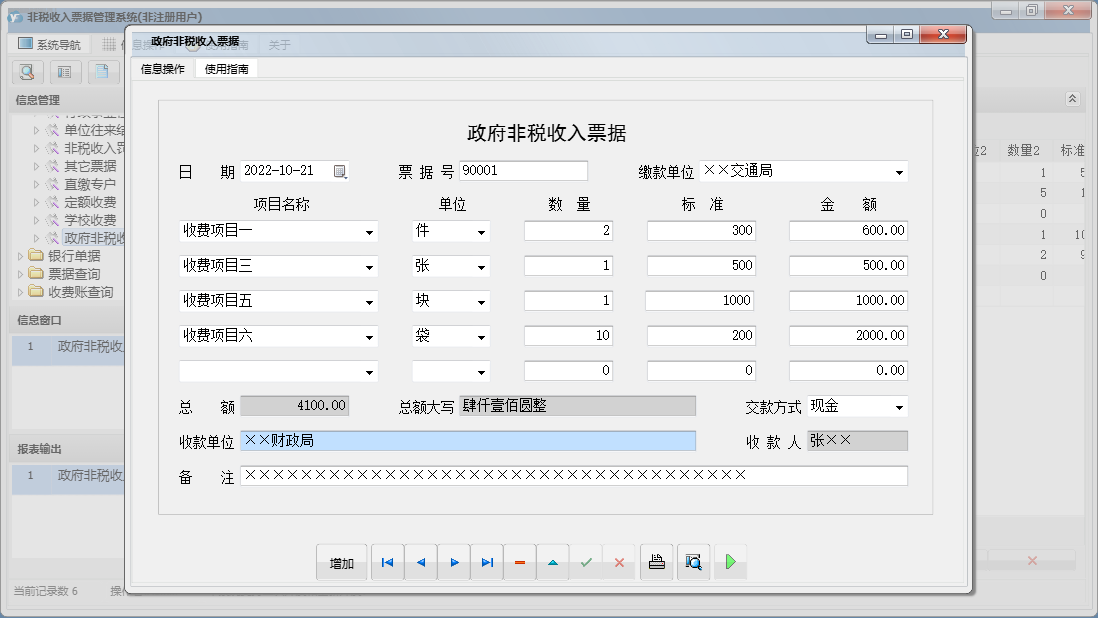
Task: Jump to the last record
Action: click(x=487, y=562)
